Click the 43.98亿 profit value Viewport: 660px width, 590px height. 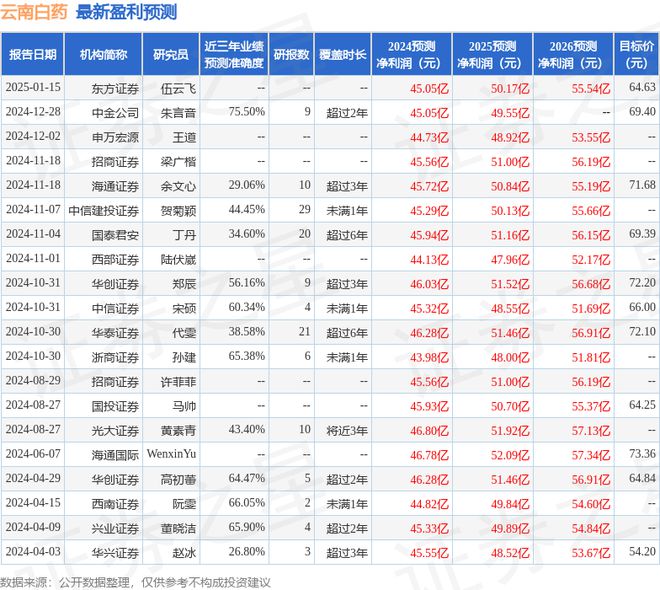click(x=429, y=357)
